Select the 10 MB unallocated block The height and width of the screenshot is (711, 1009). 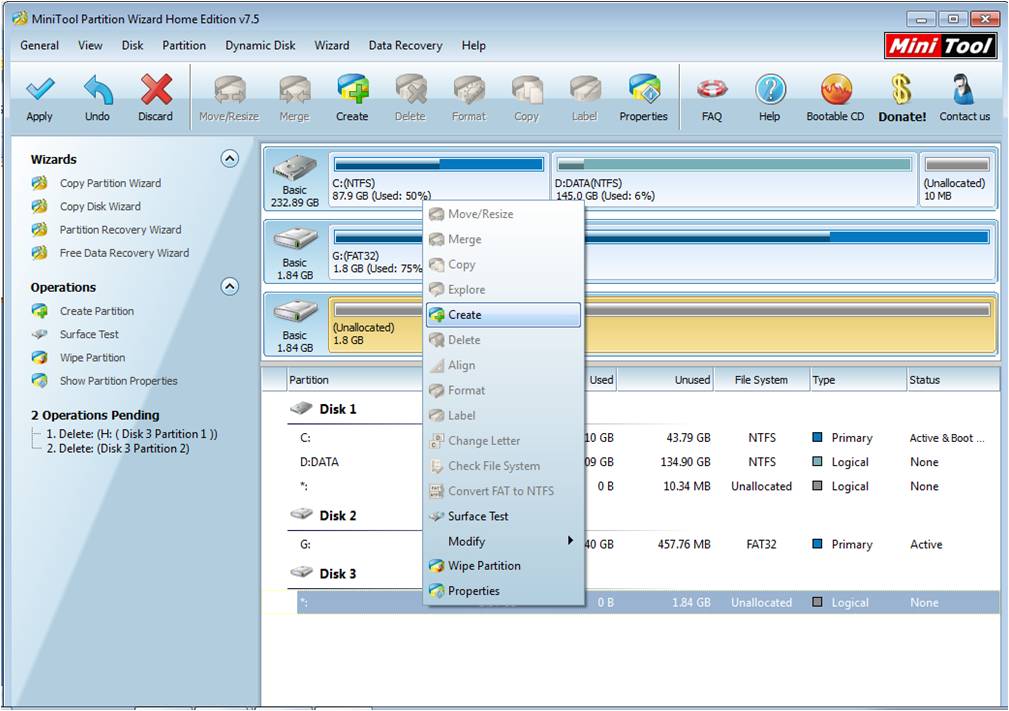pos(957,180)
